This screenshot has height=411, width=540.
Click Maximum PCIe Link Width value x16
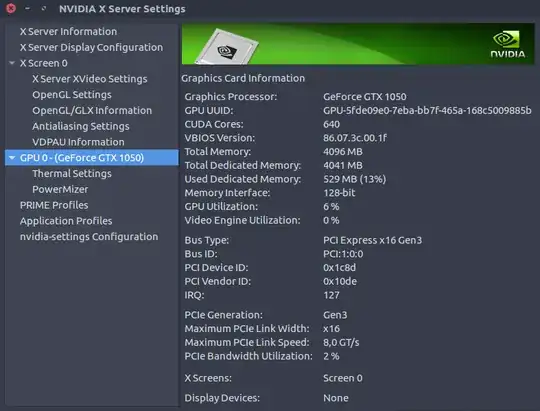coord(331,329)
